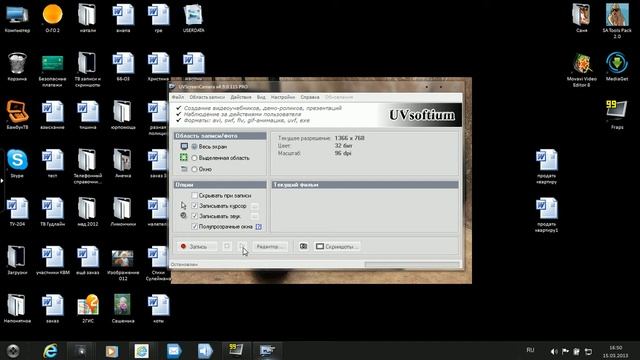Click the Остановлен status text
640x360 pixels.
[x=184, y=264]
